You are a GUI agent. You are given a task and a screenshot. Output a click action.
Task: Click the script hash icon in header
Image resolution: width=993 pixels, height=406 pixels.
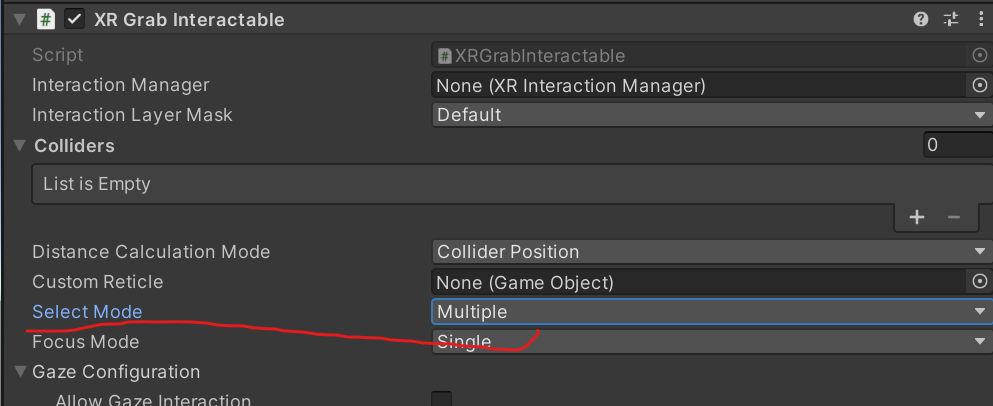click(45, 19)
